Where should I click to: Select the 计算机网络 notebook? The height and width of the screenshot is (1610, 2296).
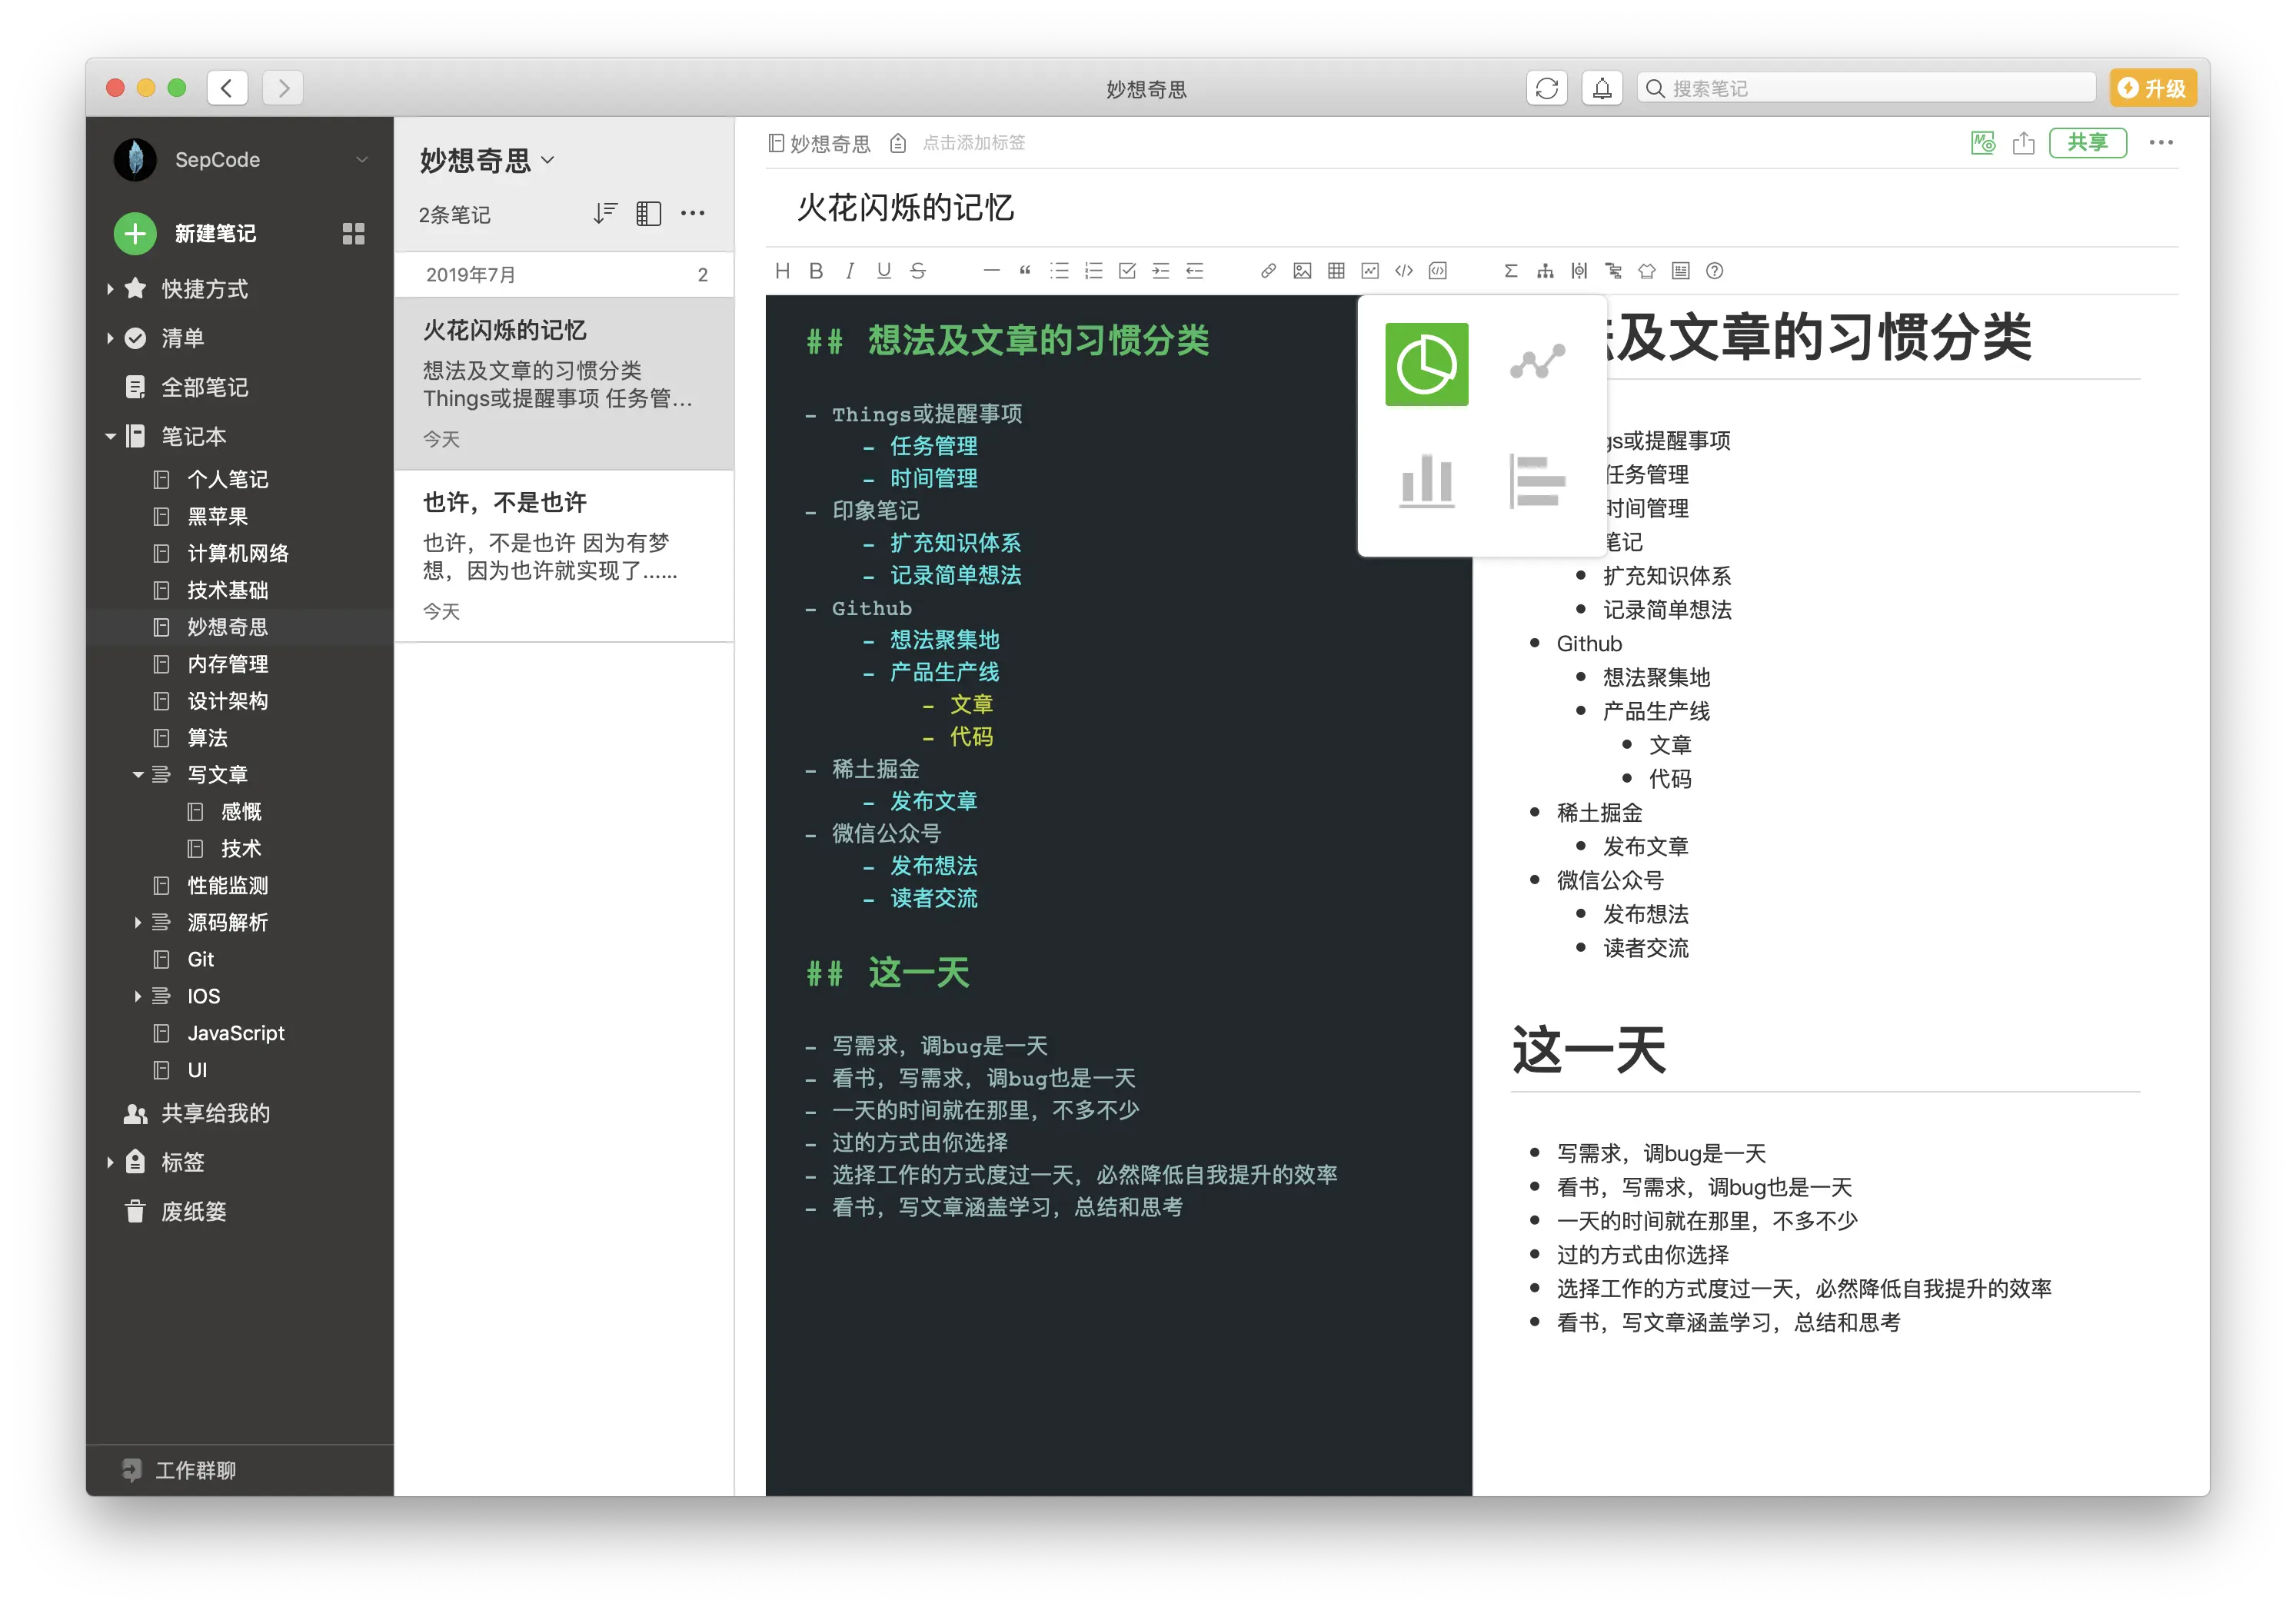click(x=237, y=553)
